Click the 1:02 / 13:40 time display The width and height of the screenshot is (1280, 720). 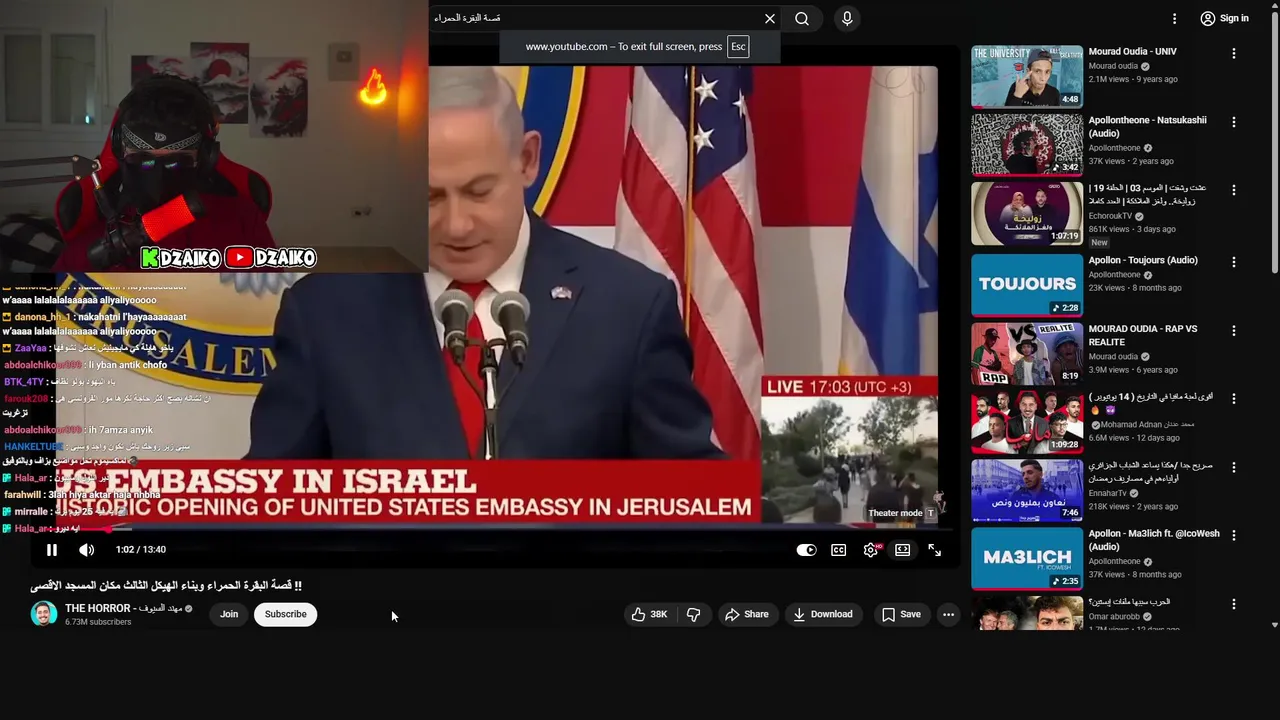(x=141, y=550)
